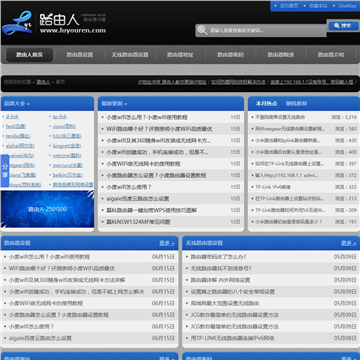Click the blue 路由人 250*100 banner
Screen dimensions: 360x360
coord(47,209)
